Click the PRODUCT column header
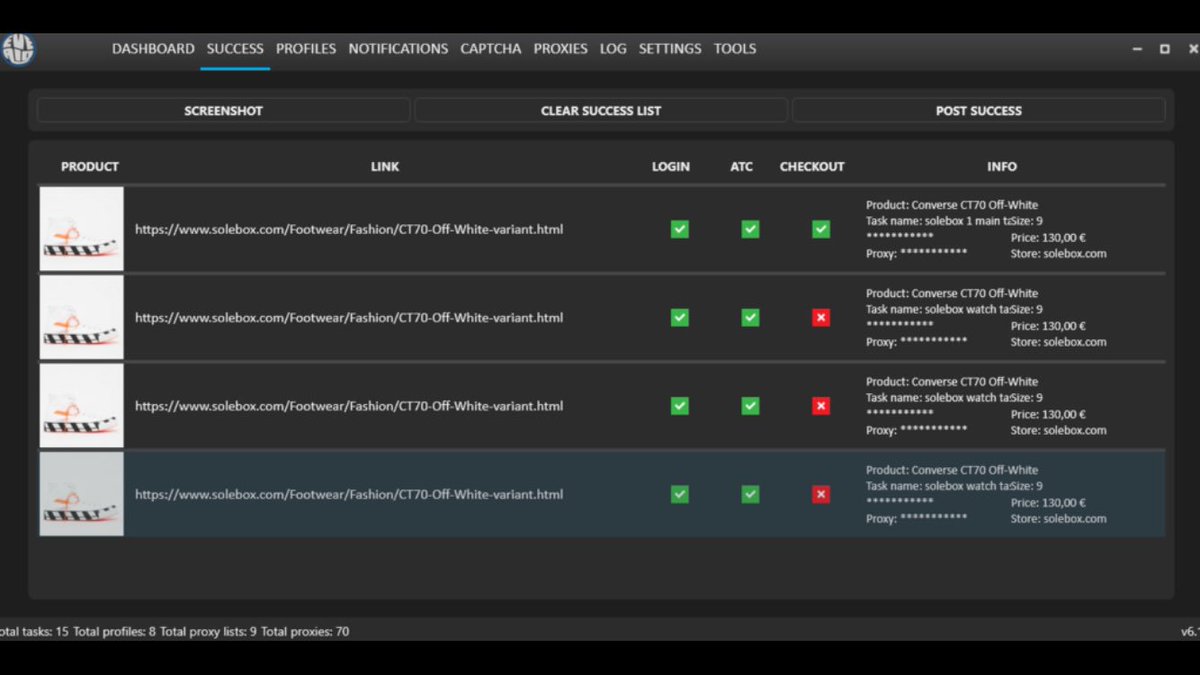Image resolution: width=1200 pixels, height=675 pixels. point(90,167)
